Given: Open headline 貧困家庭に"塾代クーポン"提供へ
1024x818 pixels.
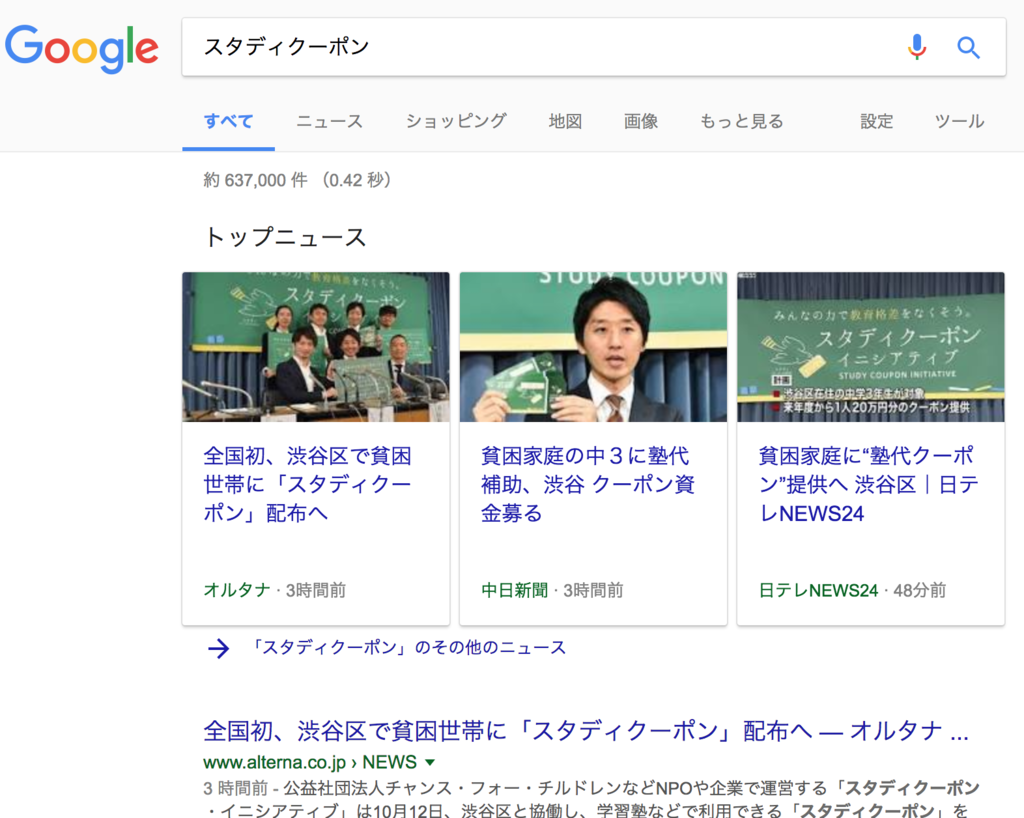Looking at the screenshot, I should [869, 484].
